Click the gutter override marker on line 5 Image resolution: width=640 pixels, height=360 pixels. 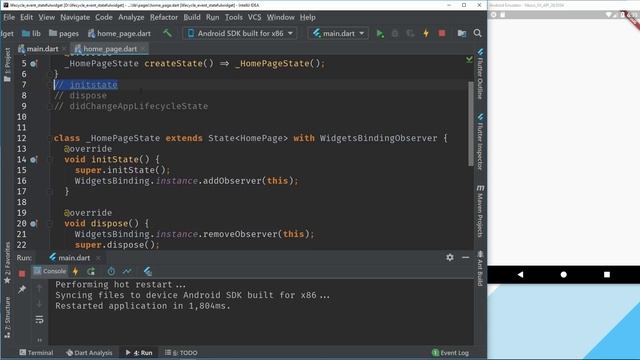(x=34, y=64)
